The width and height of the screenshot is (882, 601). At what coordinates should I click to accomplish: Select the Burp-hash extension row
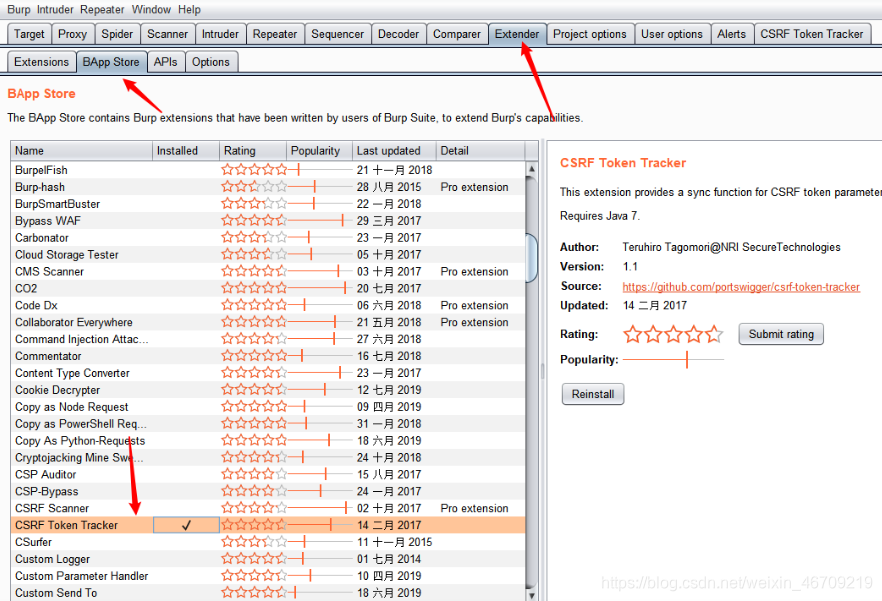coord(268,187)
